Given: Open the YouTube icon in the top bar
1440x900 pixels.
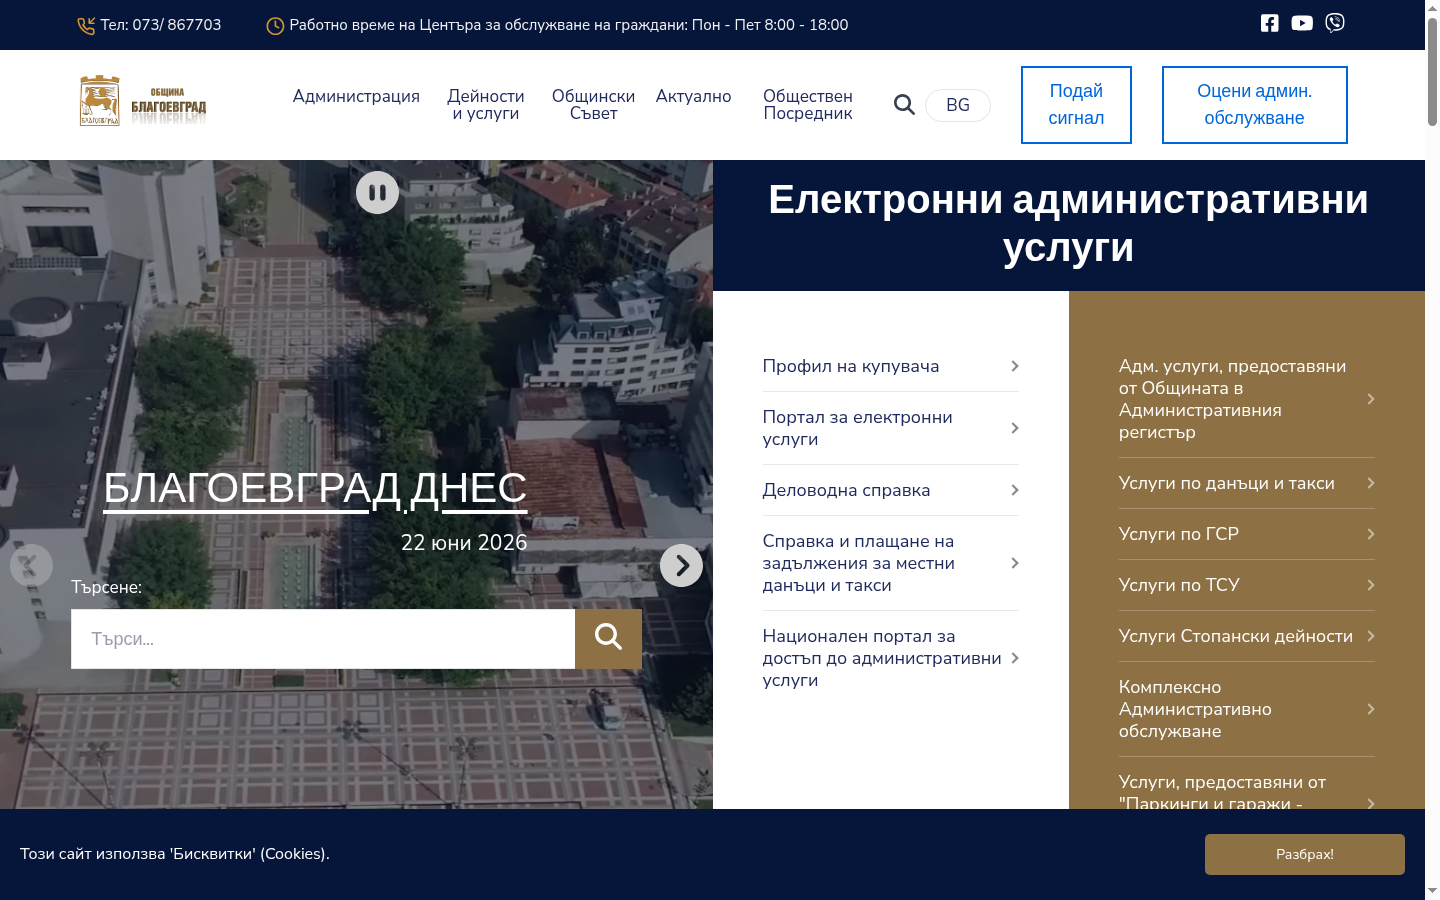Looking at the screenshot, I should 1302,23.
